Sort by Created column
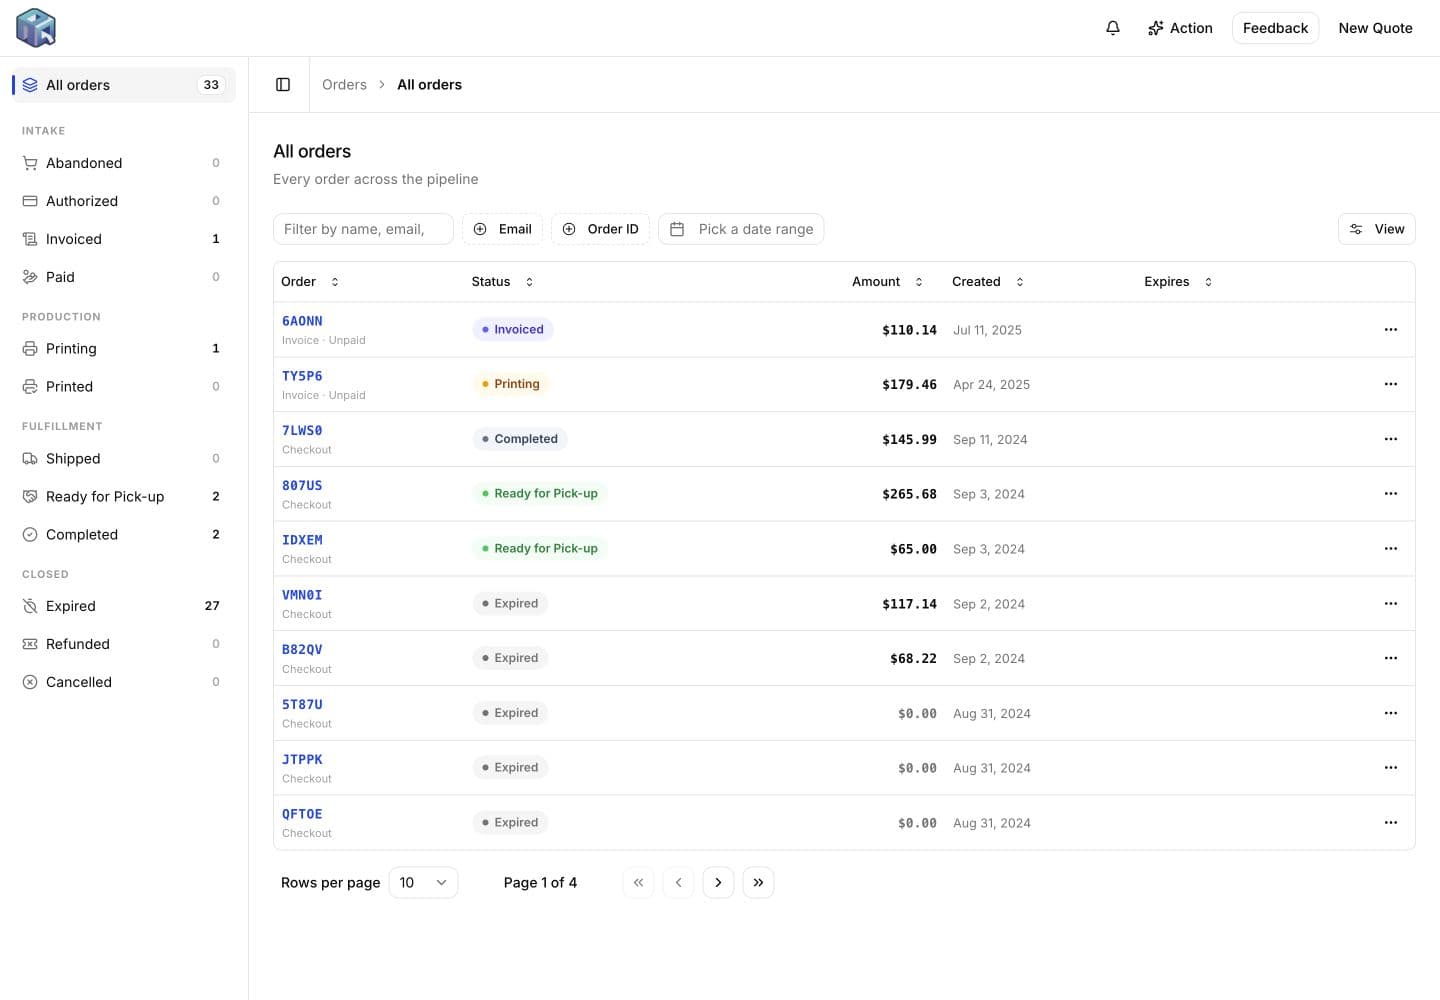 tap(988, 282)
